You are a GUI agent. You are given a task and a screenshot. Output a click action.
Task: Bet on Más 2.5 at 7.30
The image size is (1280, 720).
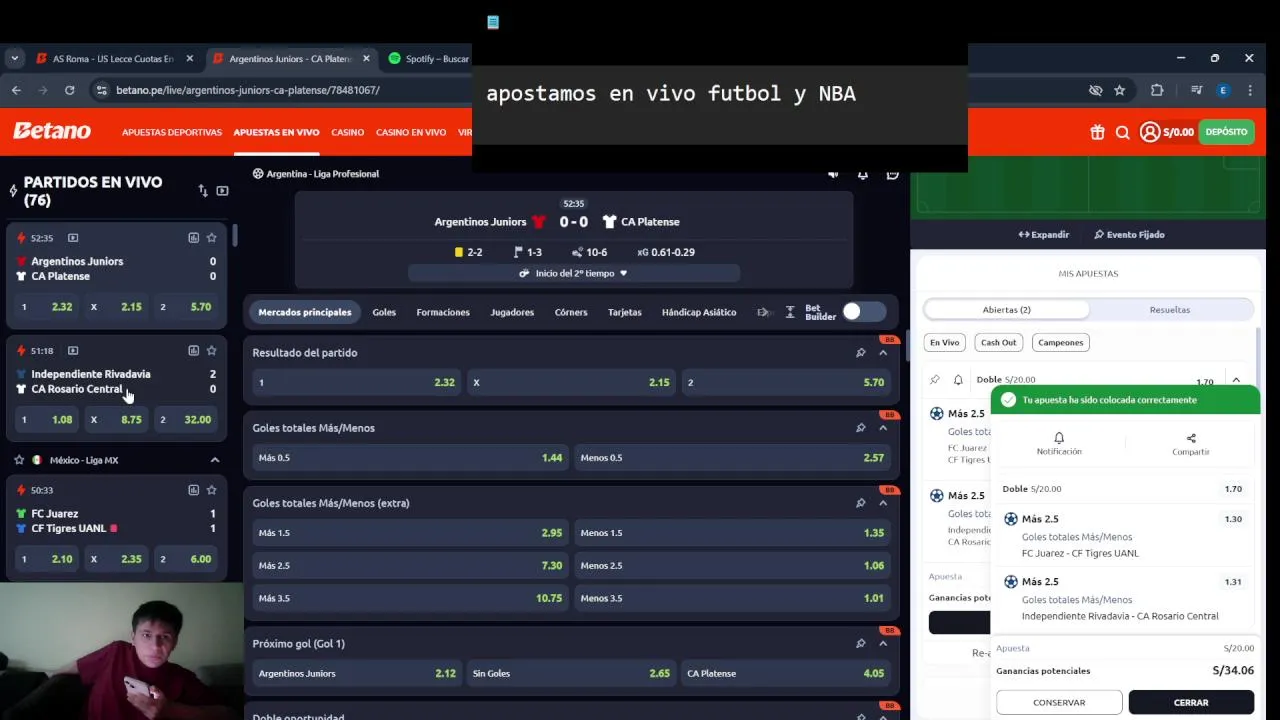click(x=410, y=565)
